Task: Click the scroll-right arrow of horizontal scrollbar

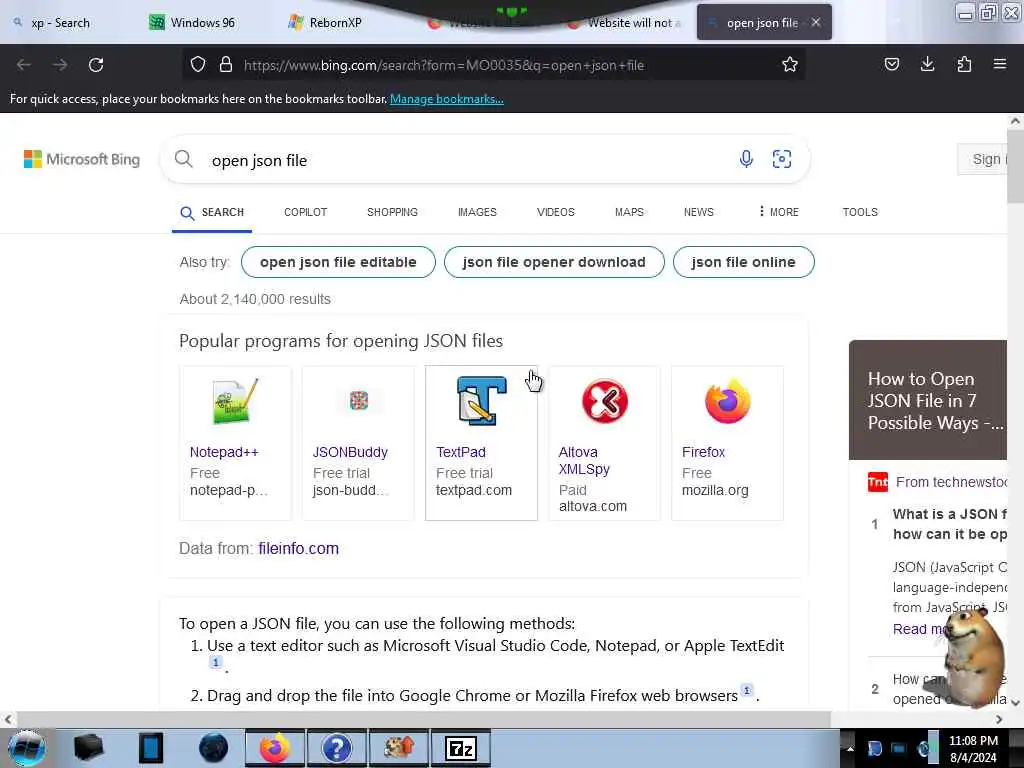Action: (x=999, y=719)
